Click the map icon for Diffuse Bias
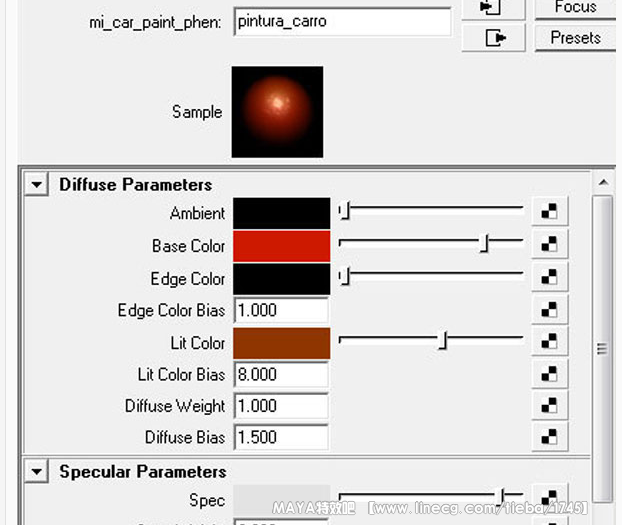622x525 pixels. 549,437
